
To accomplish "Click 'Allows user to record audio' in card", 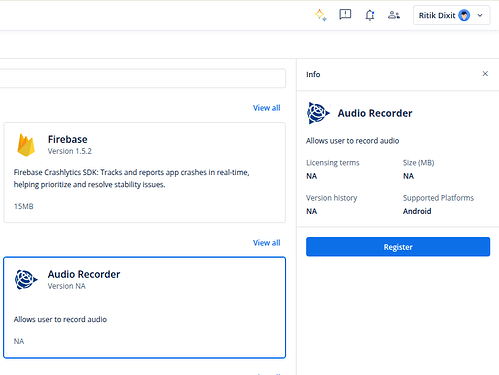I will coord(60,319).
